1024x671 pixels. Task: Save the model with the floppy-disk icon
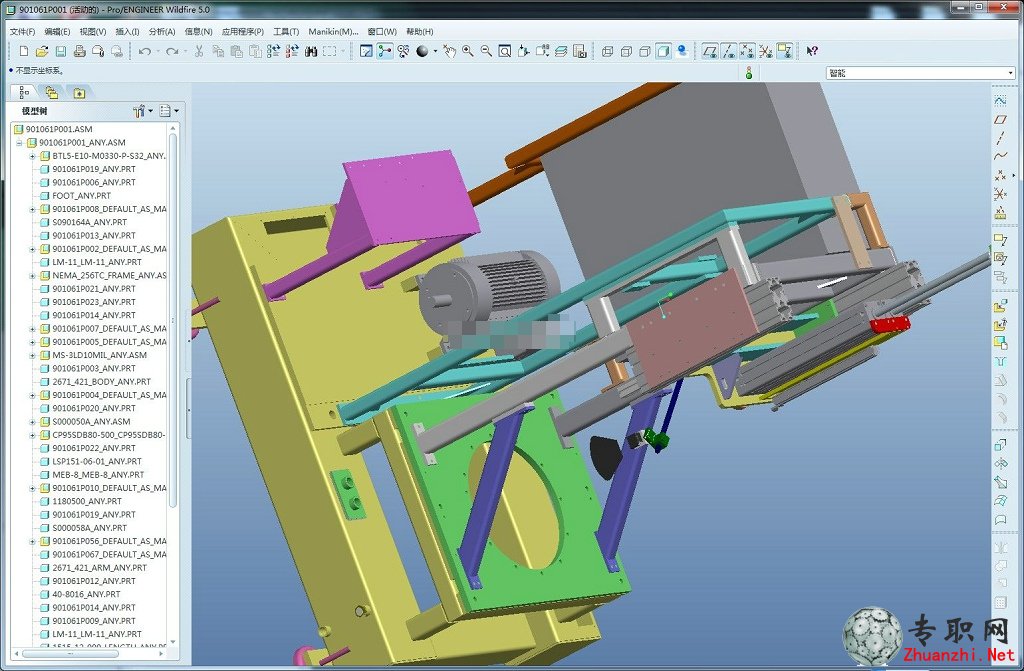(61, 51)
